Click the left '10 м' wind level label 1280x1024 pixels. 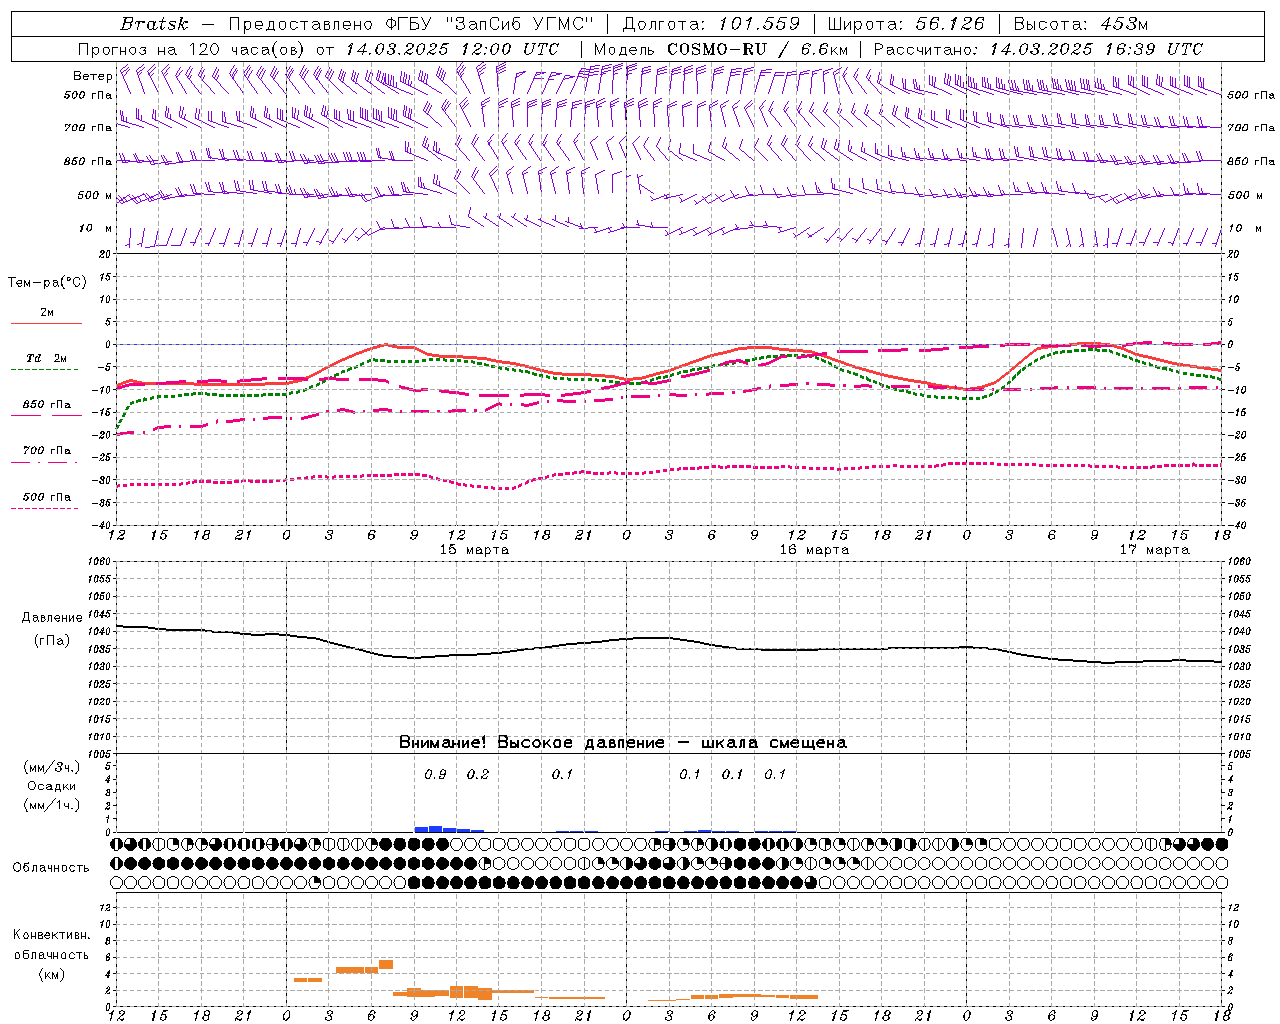pos(95,228)
